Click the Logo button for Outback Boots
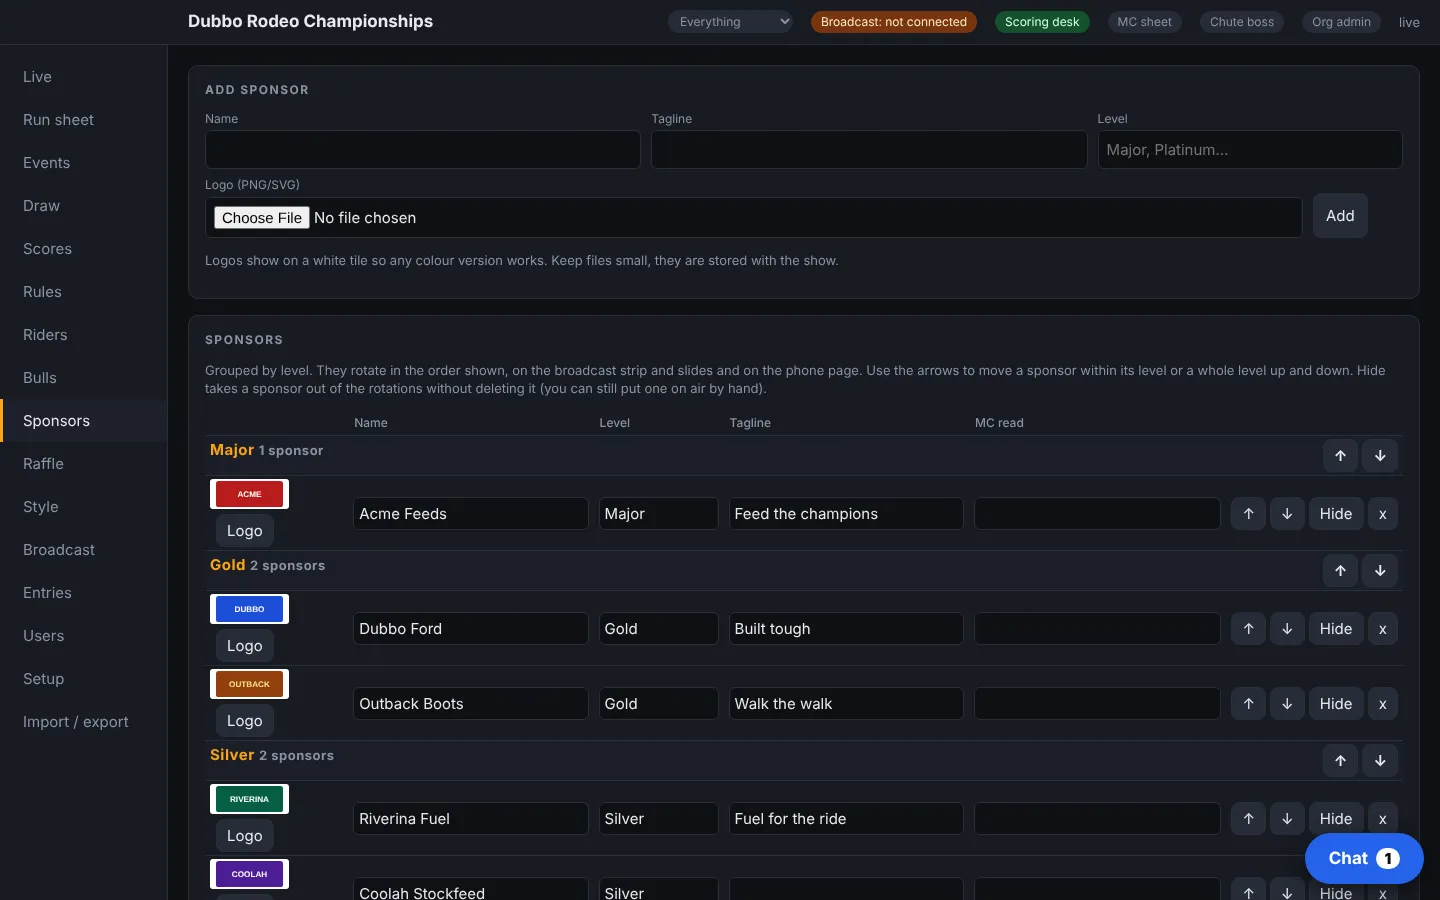 [245, 721]
